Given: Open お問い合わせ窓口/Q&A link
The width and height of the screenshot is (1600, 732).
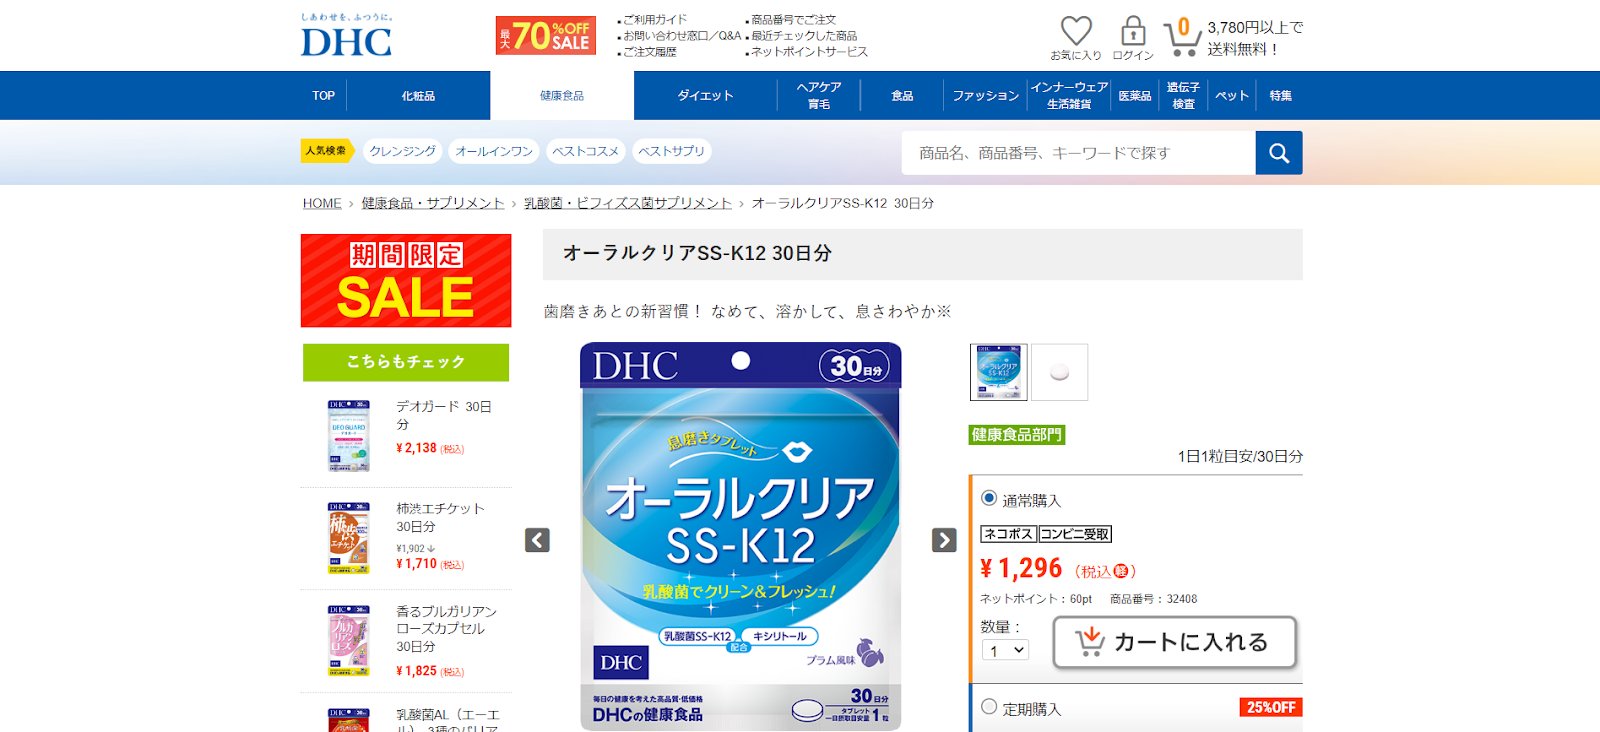Looking at the screenshot, I should tap(682, 36).
